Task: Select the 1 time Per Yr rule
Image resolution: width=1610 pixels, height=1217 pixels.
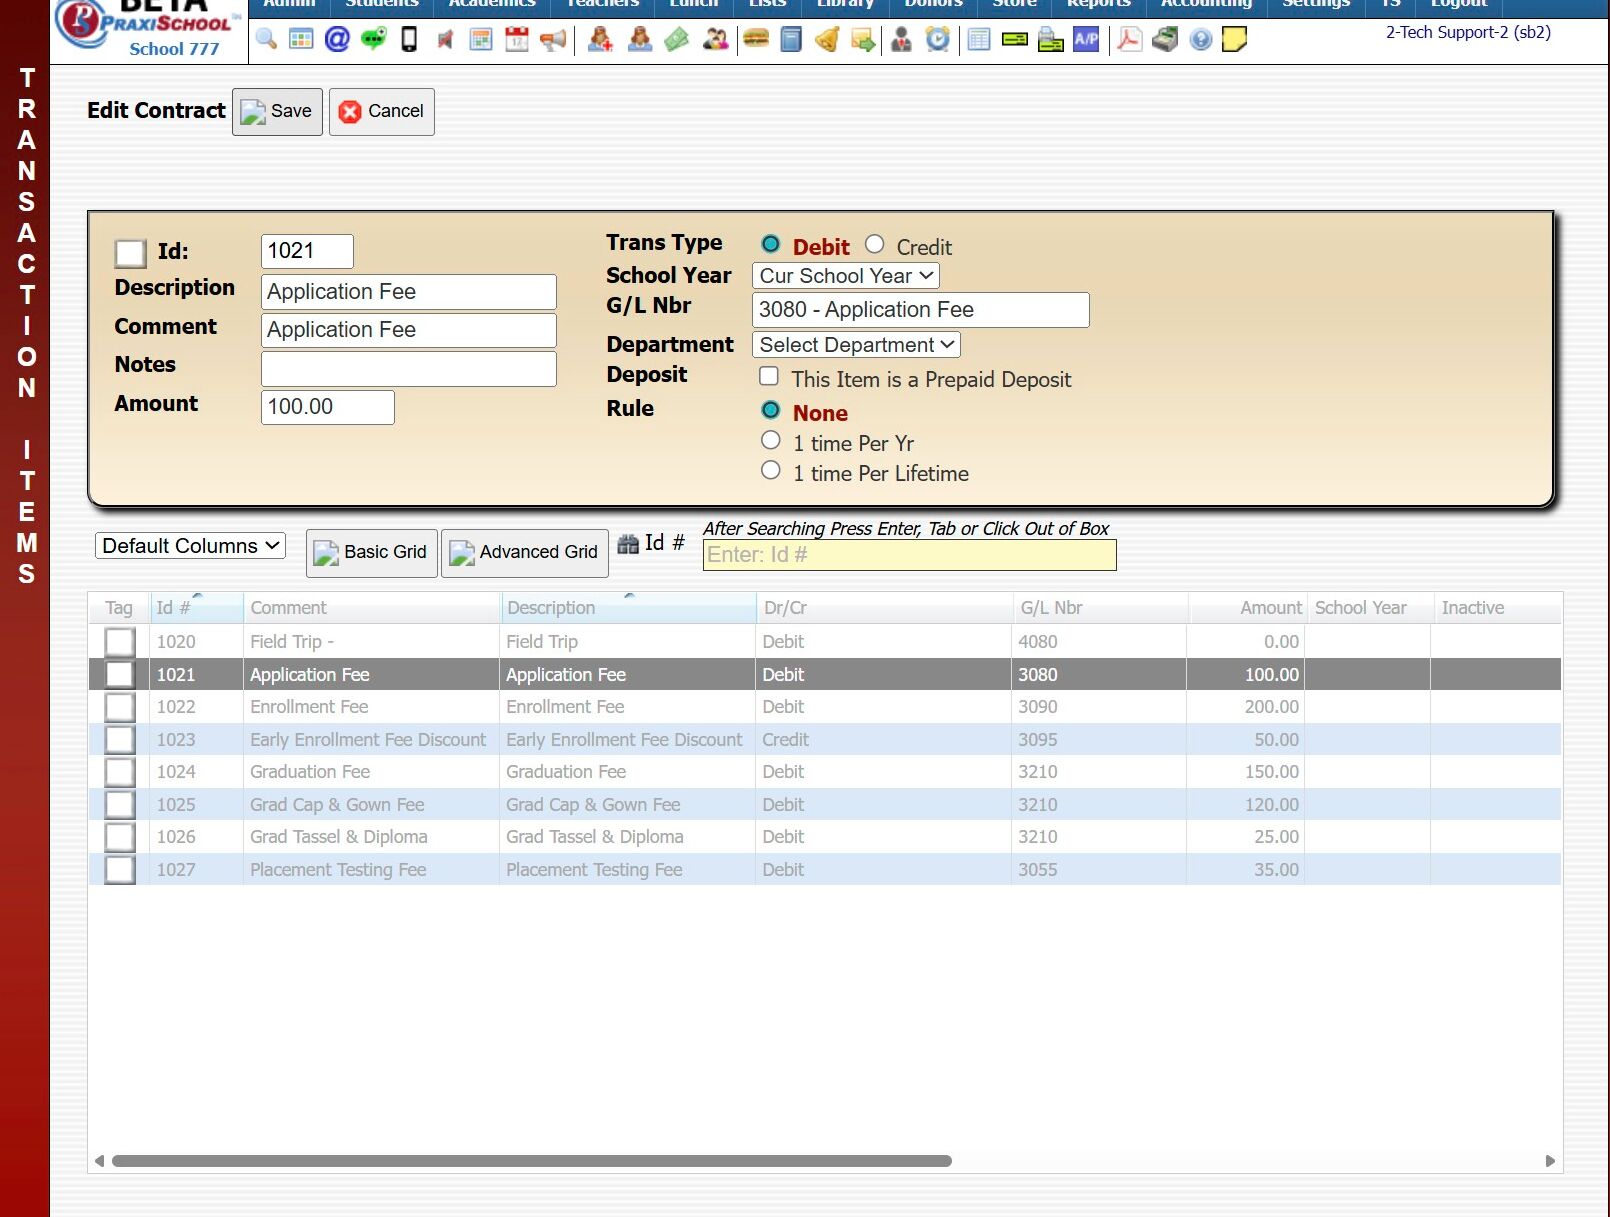Action: coord(770,440)
